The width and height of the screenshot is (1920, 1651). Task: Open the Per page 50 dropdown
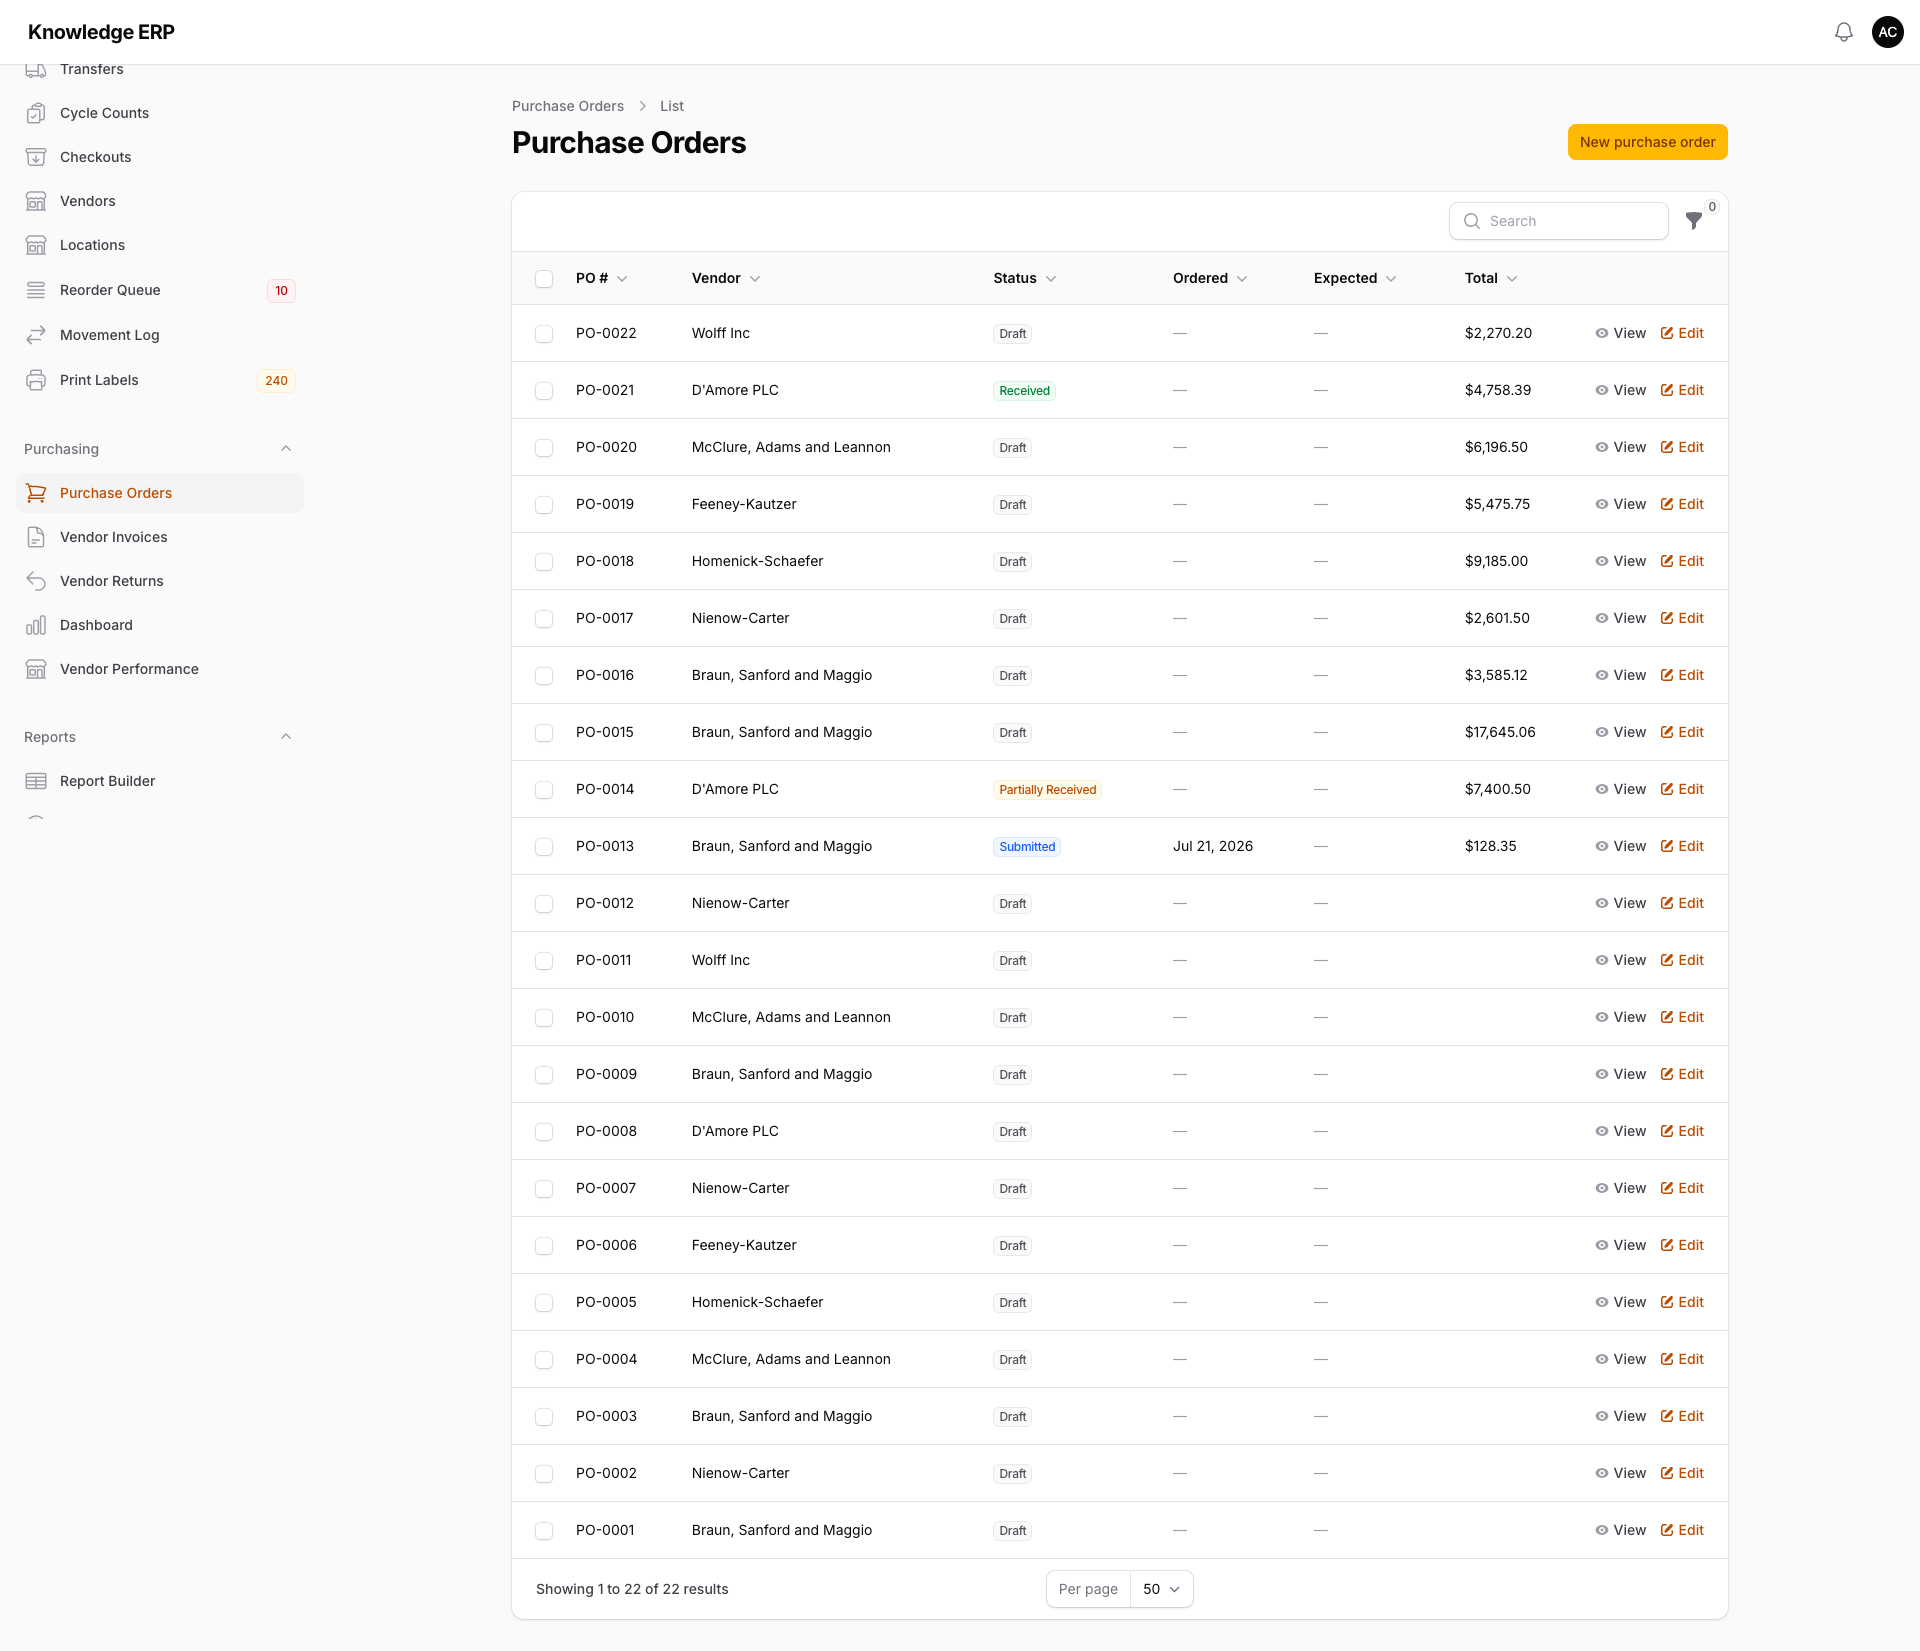[1161, 1589]
